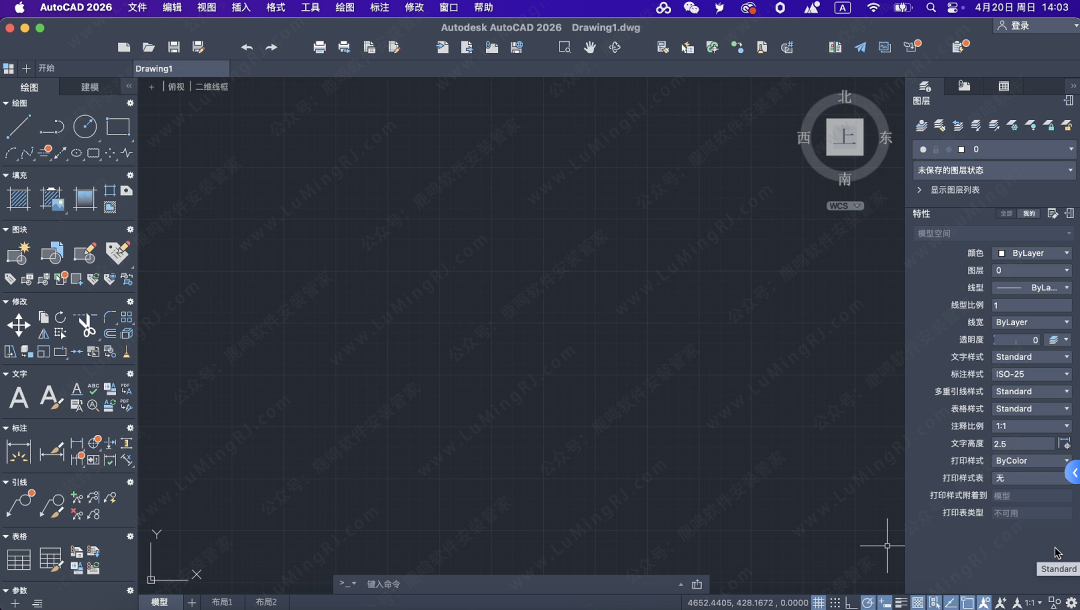Activate the Move tool in modify panel

18,325
